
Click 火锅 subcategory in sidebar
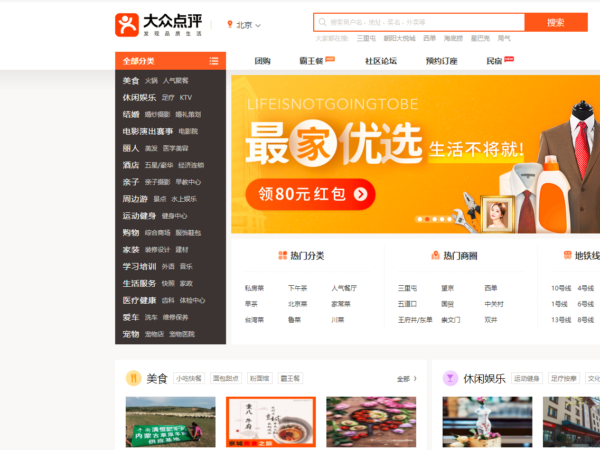[151, 81]
